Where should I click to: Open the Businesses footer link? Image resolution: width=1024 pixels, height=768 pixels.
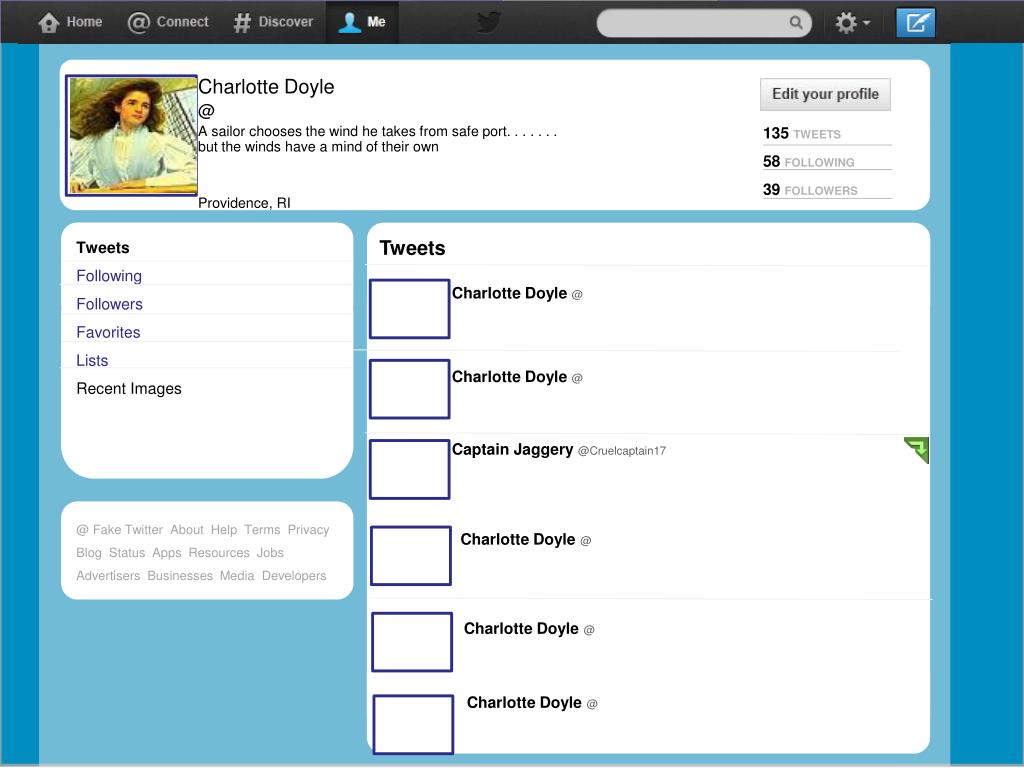click(180, 575)
